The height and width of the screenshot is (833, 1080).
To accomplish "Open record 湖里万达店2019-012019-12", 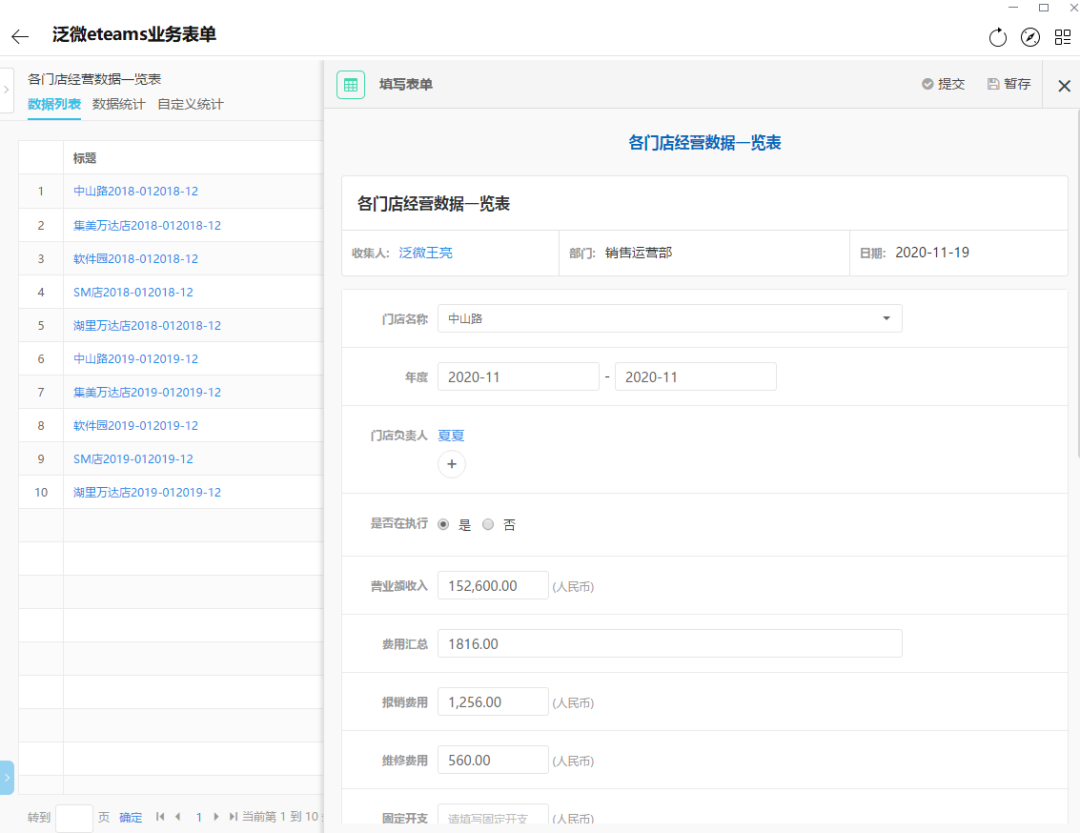I will 147,492.
